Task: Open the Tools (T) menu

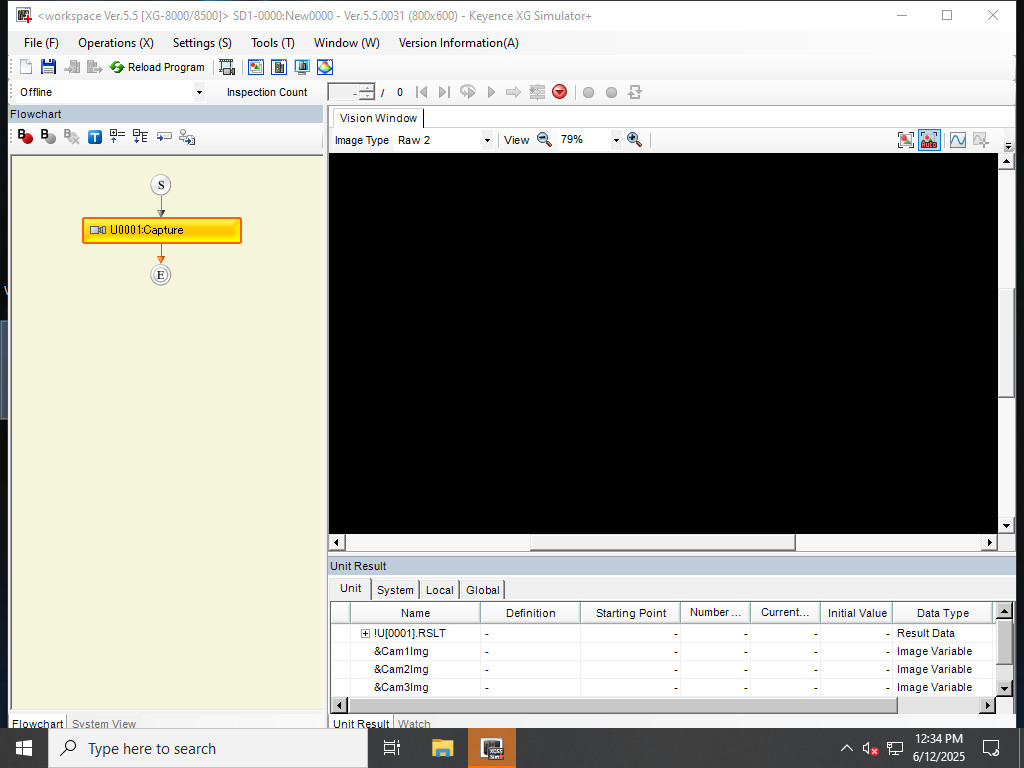Action: [x=272, y=43]
